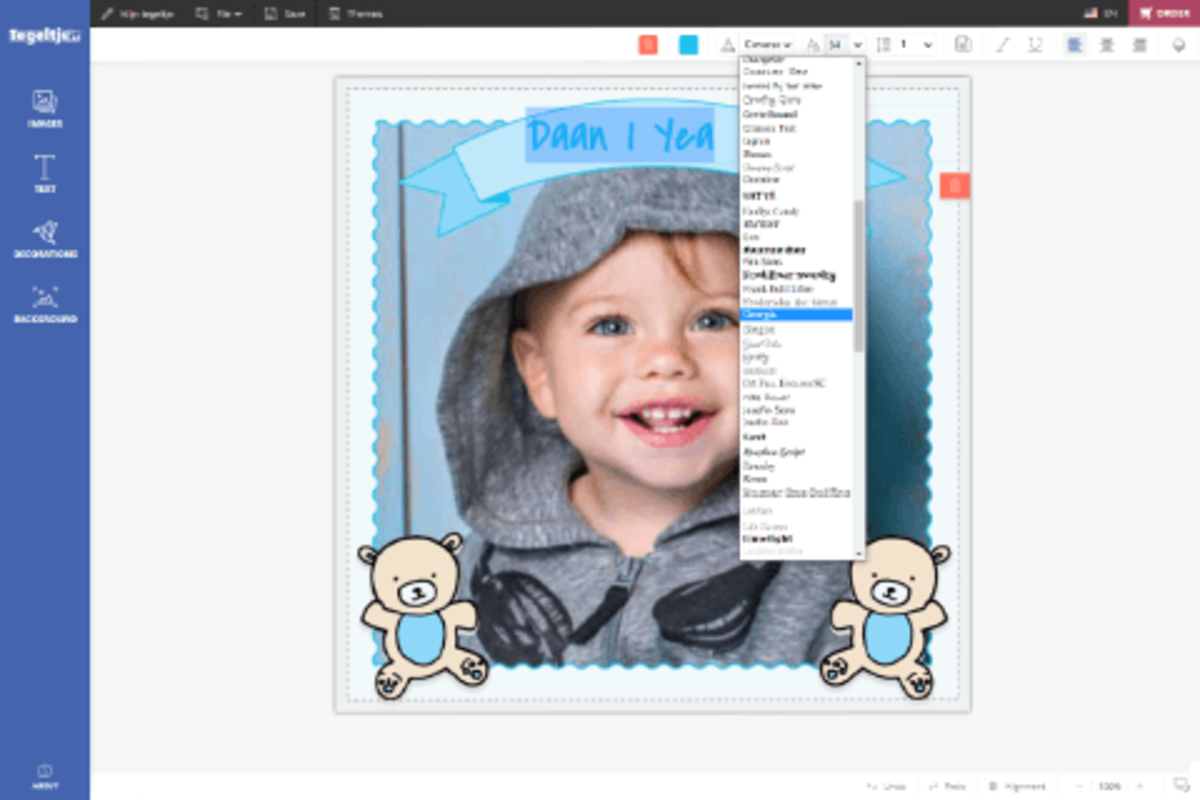The height and width of the screenshot is (800, 1200).
Task: Toggle left text alignment
Action: [1075, 45]
